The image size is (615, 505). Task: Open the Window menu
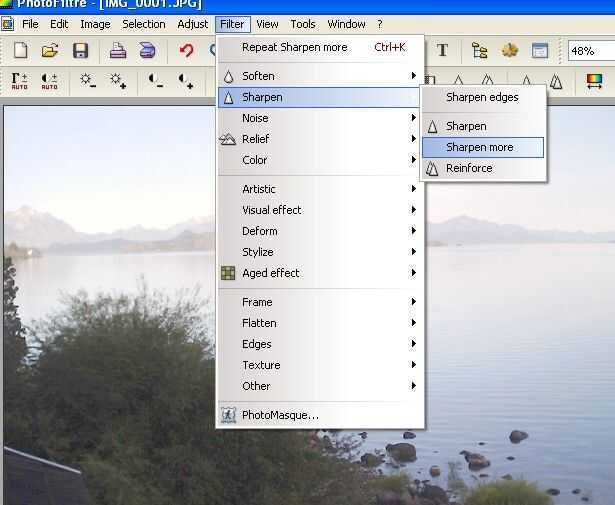point(346,24)
